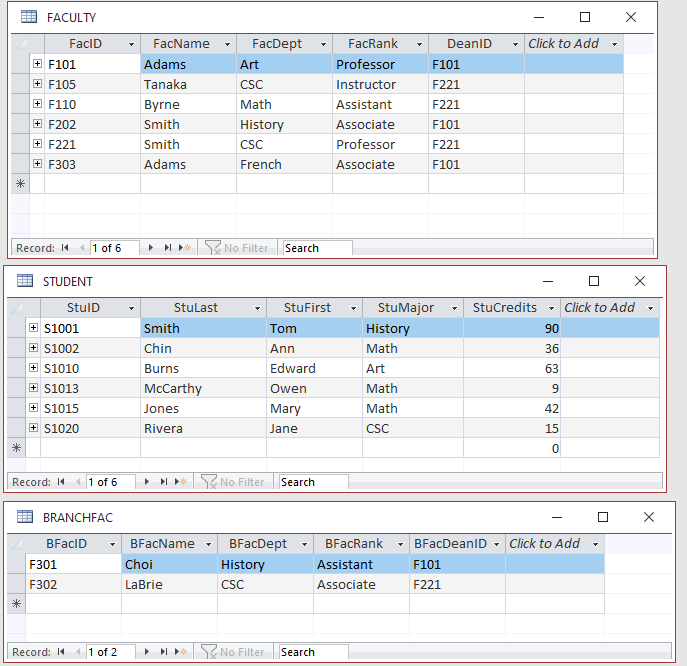Viewport: 687px width, 666px height.
Task: Select the F301 cell in BRANCHFAC
Action: [73, 564]
